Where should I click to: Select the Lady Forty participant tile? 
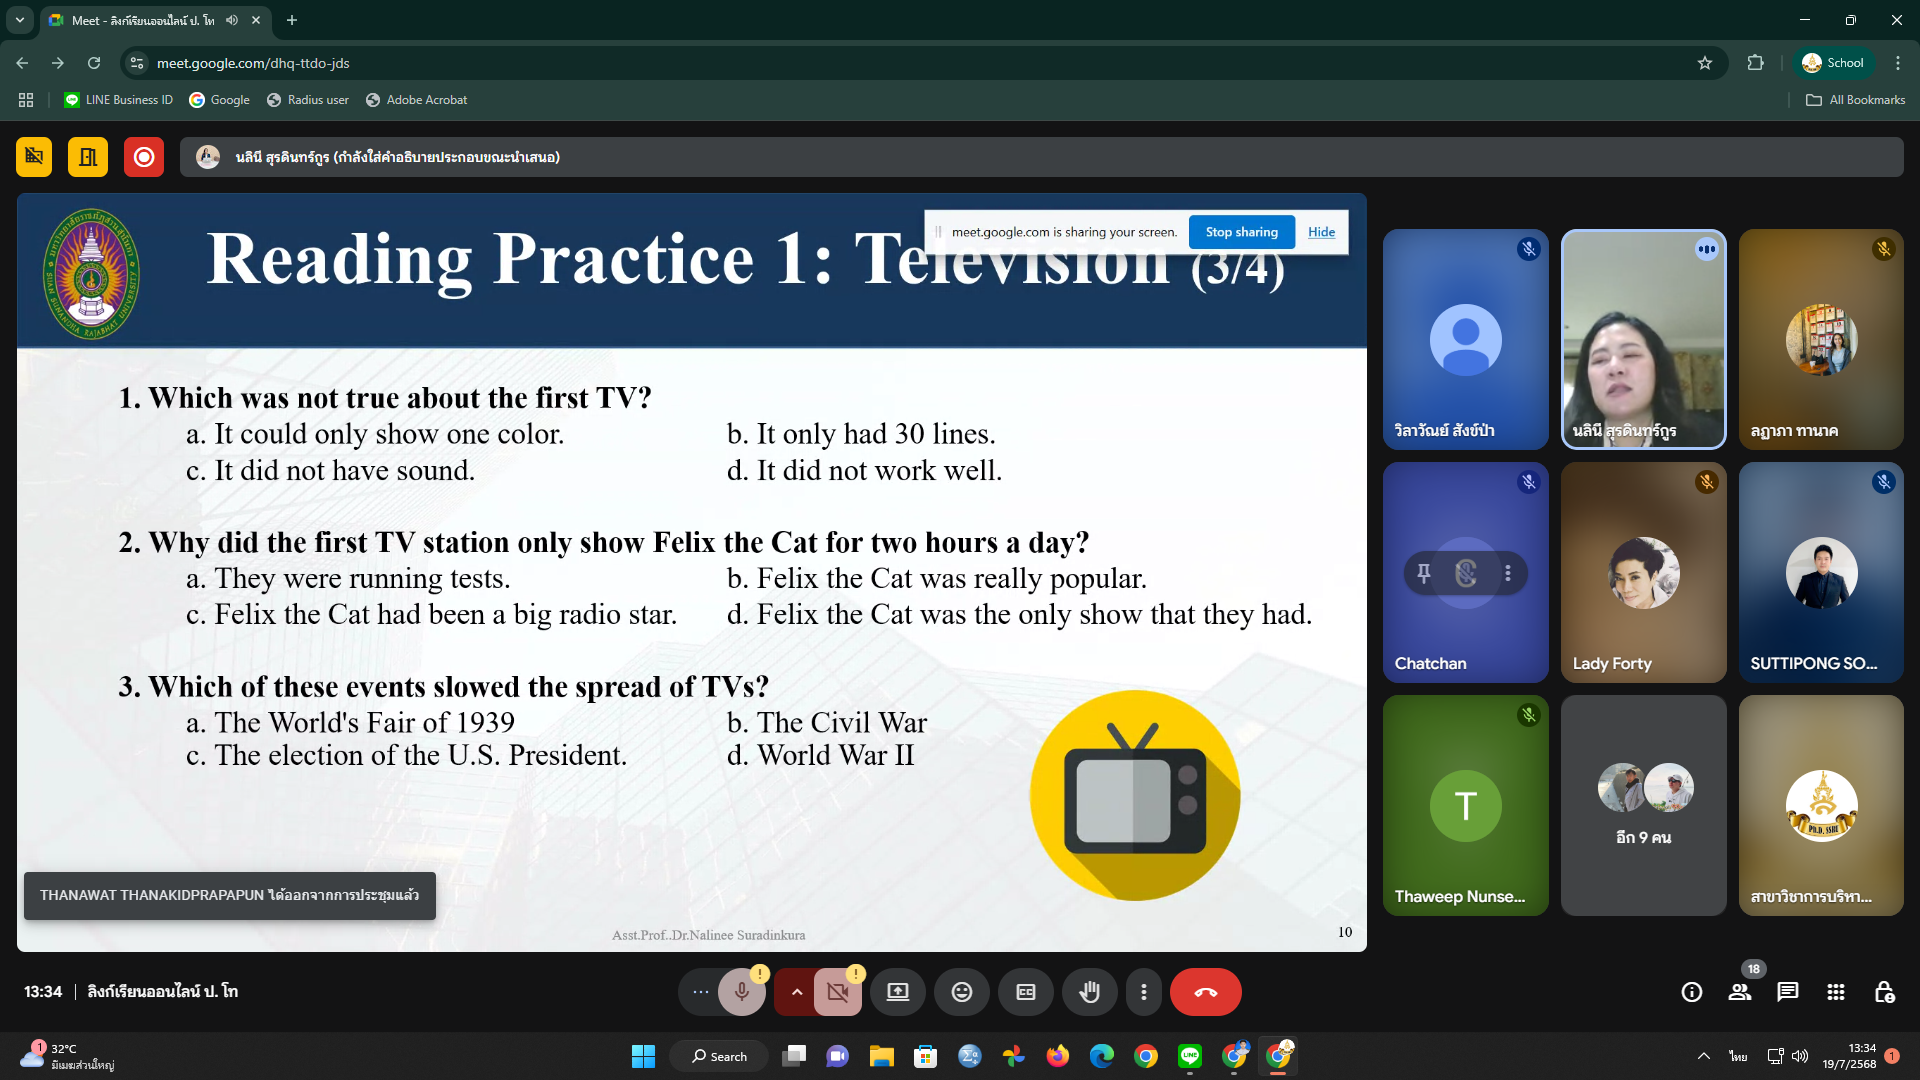1643,572
